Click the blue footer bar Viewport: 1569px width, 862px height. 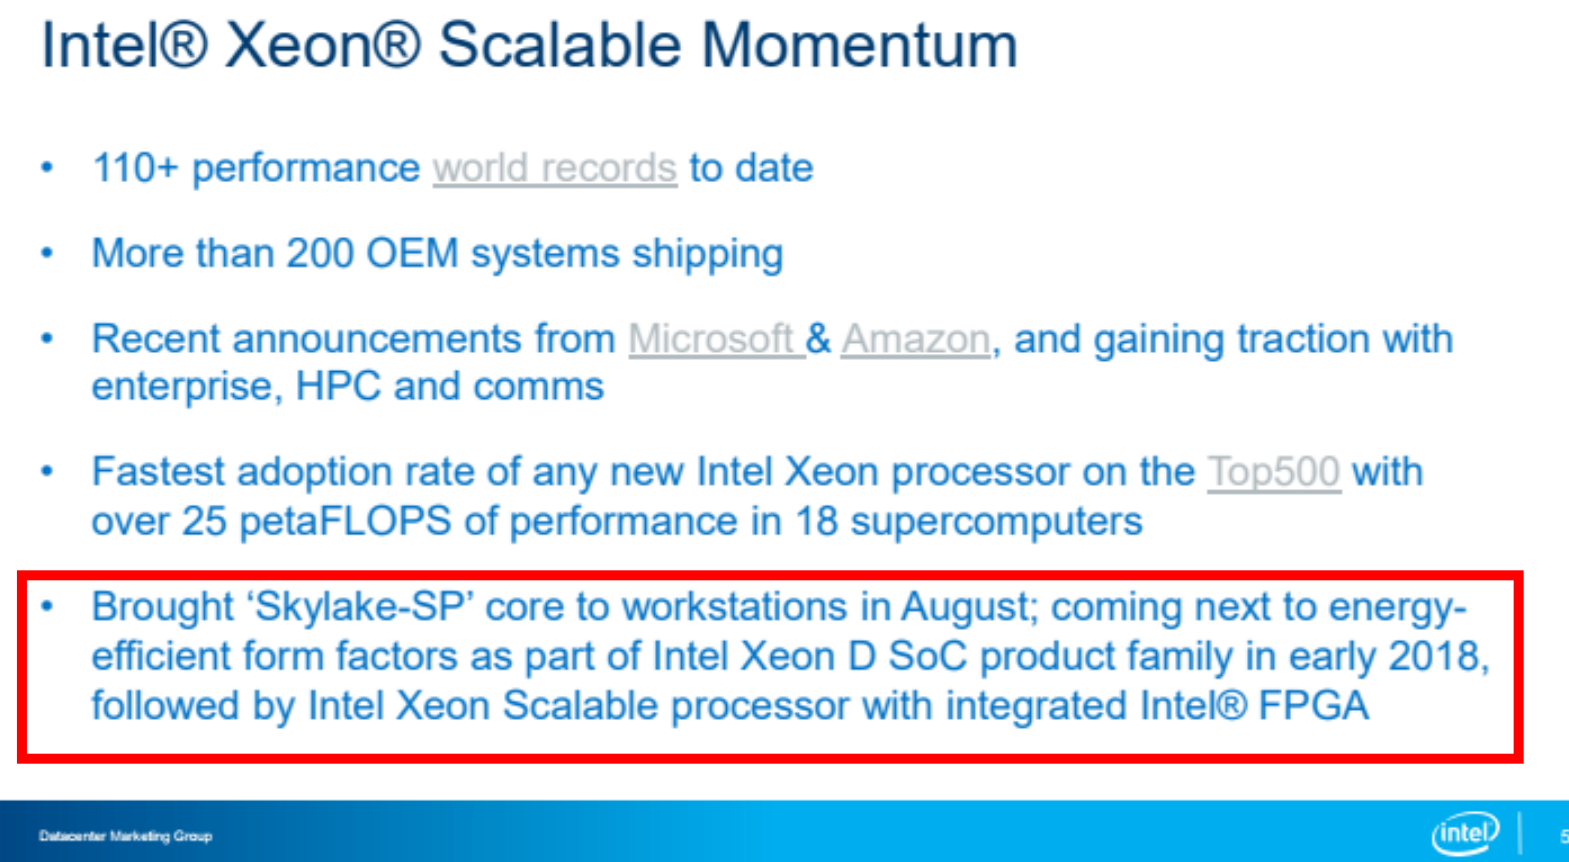(x=784, y=831)
